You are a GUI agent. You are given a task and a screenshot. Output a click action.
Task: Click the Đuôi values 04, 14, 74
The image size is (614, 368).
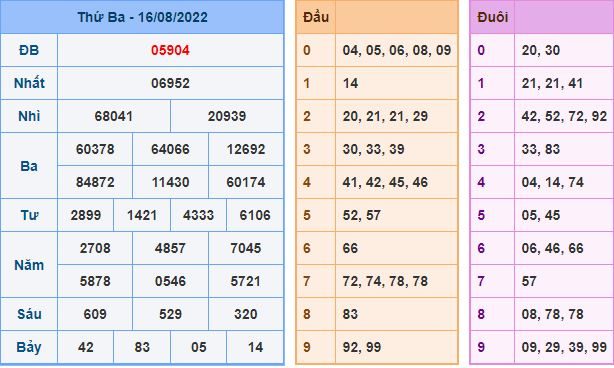[553, 182]
